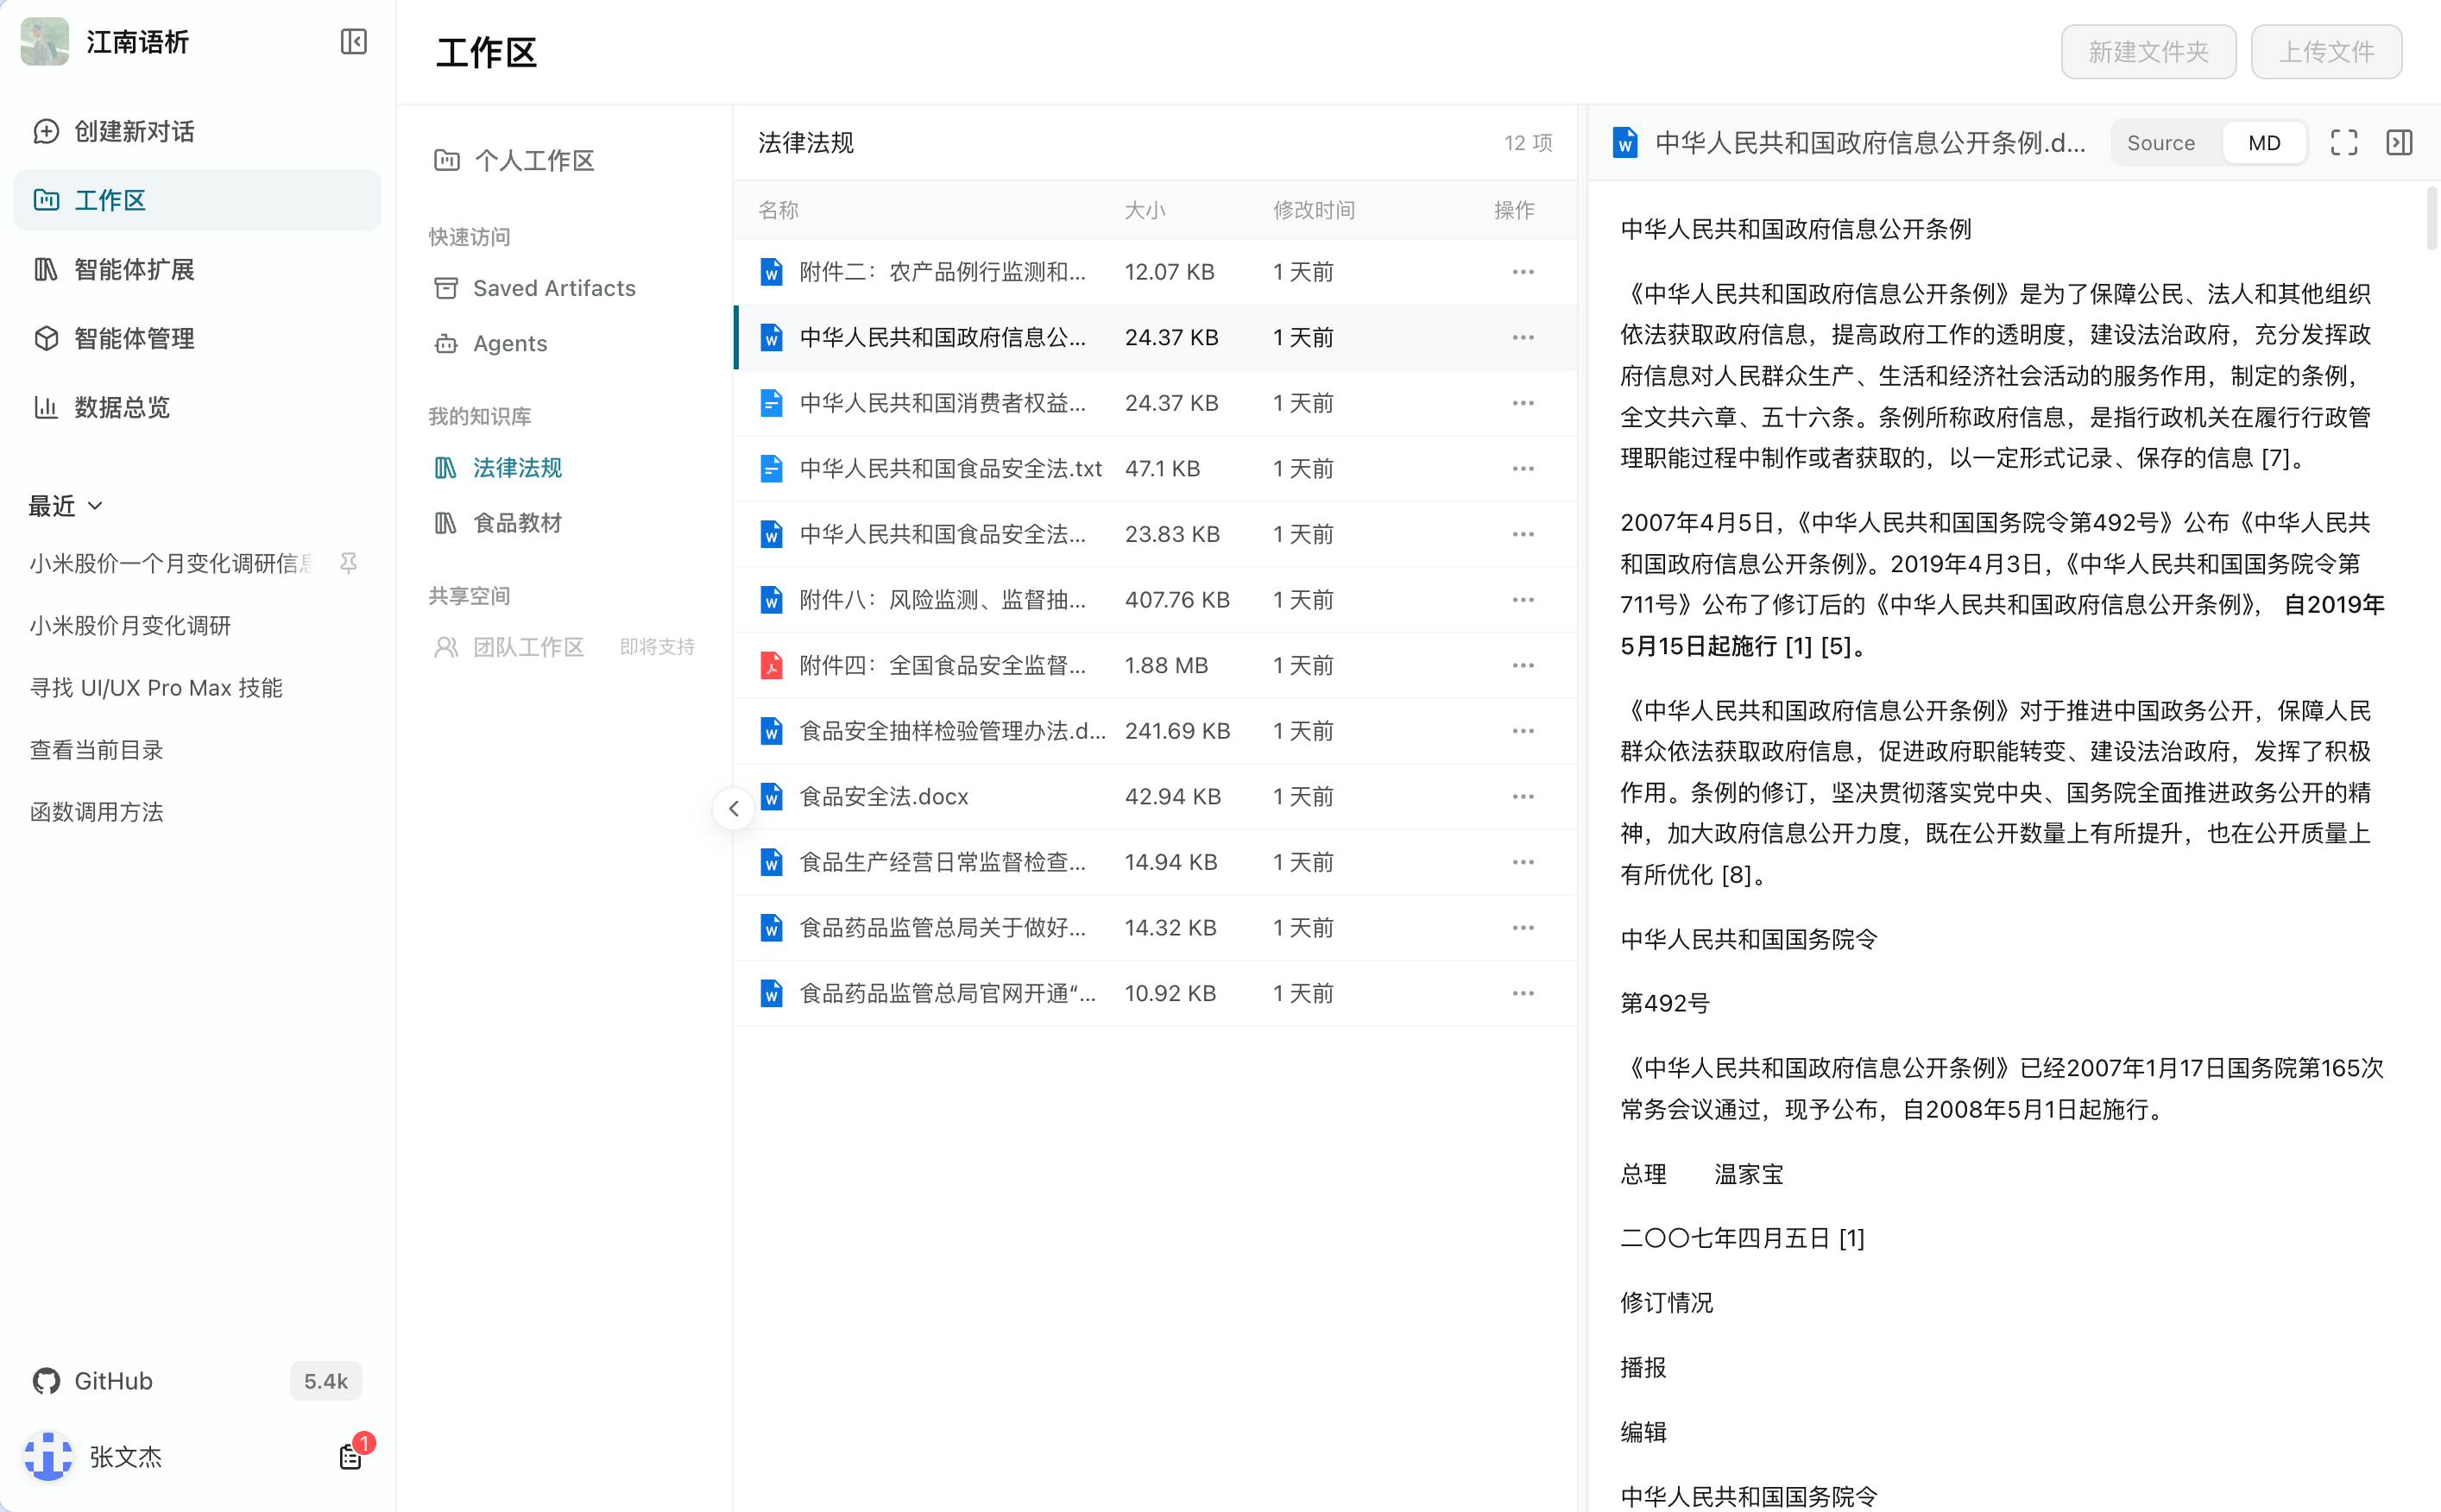Select 个人工作区 folder
The height and width of the screenshot is (1512, 2441).
pyautogui.click(x=514, y=160)
